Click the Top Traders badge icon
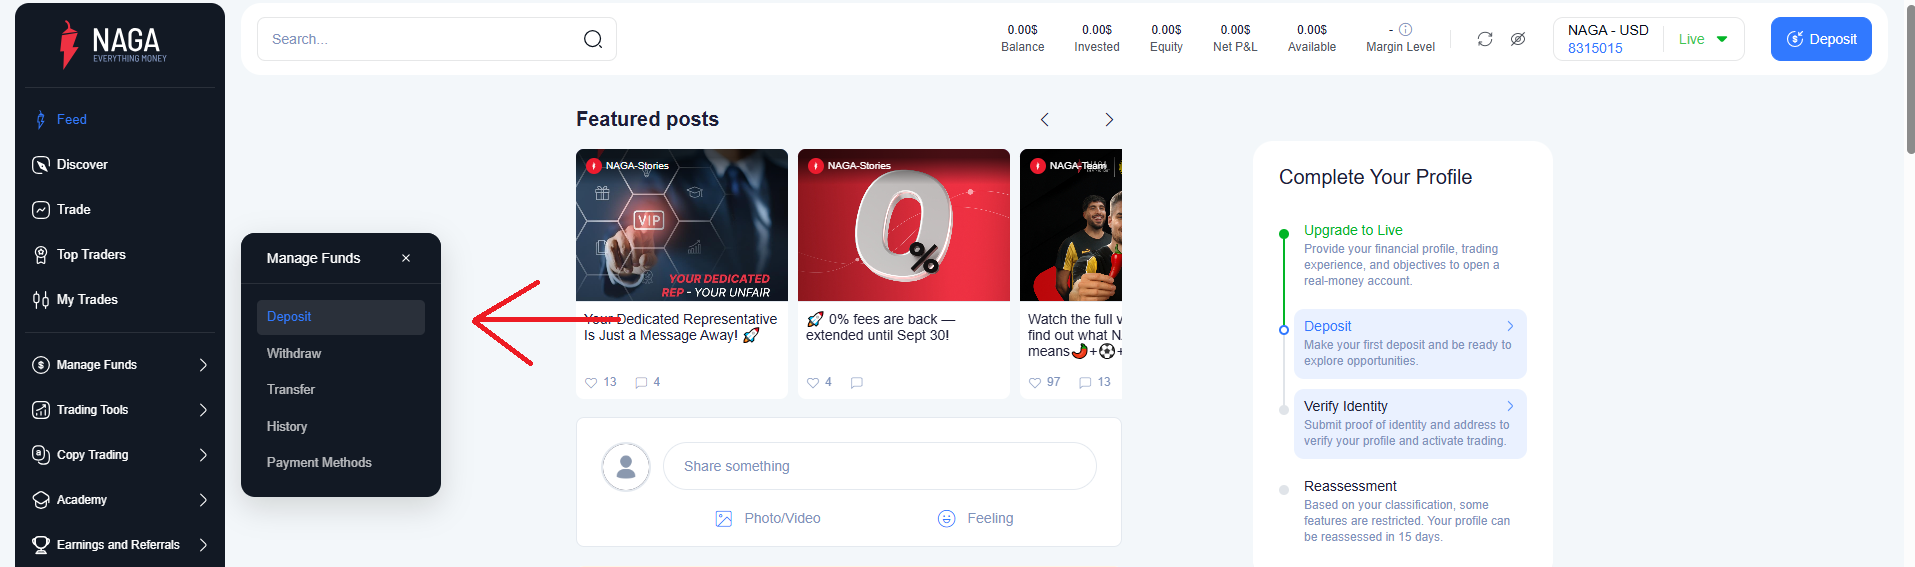 pyautogui.click(x=41, y=255)
